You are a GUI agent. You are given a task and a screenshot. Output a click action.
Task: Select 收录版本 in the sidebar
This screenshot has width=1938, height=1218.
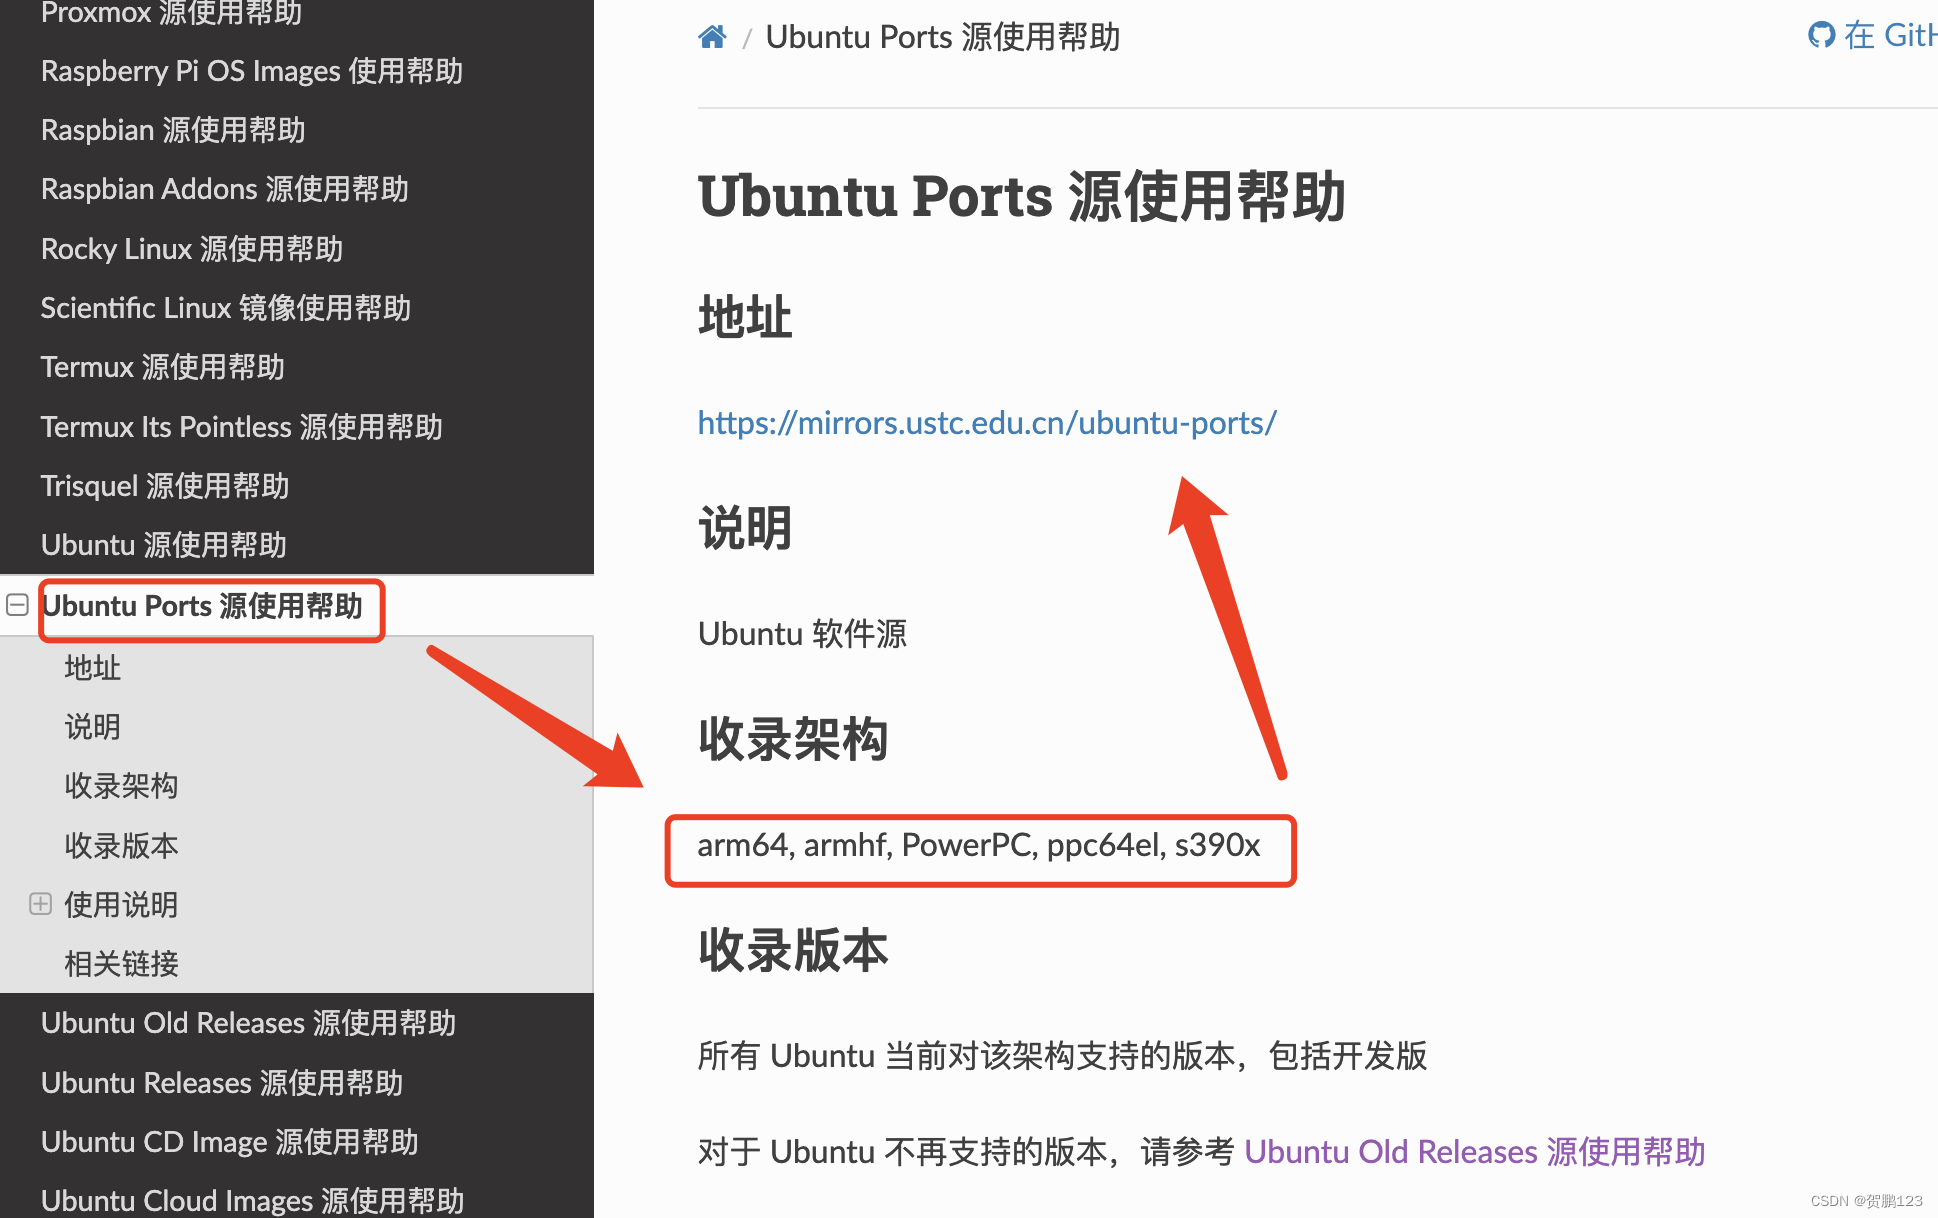[120, 845]
